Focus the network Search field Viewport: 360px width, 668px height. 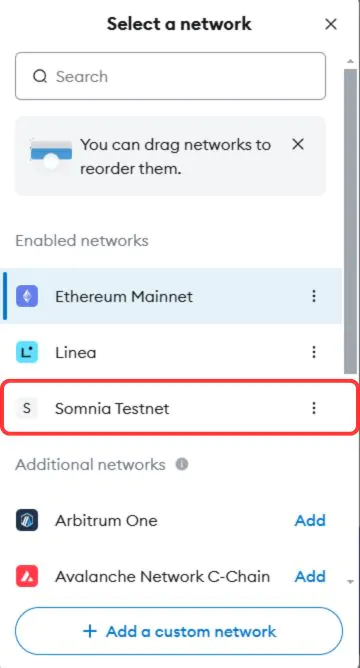pyautogui.click(x=170, y=76)
